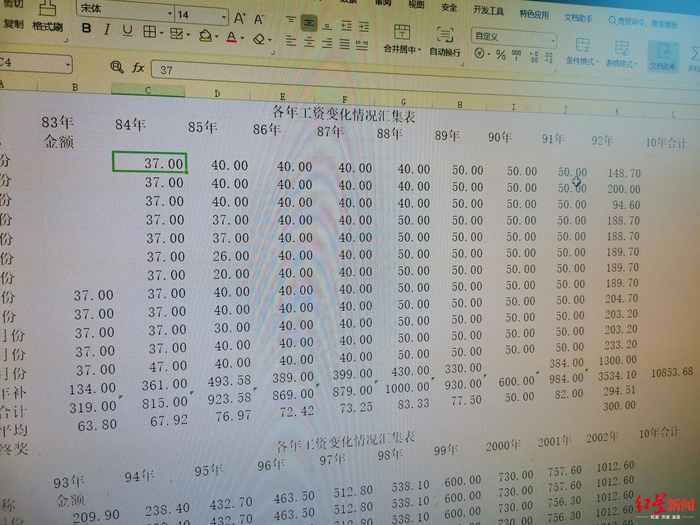The height and width of the screenshot is (525, 700).
Task: Toggle Underline formatting
Action: (x=127, y=30)
